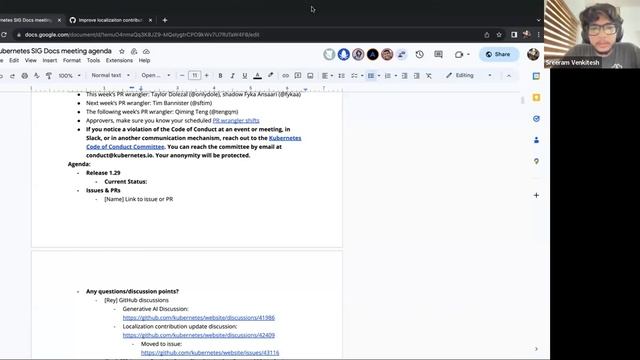Open the Normal text style dropdown

[x=110, y=76]
